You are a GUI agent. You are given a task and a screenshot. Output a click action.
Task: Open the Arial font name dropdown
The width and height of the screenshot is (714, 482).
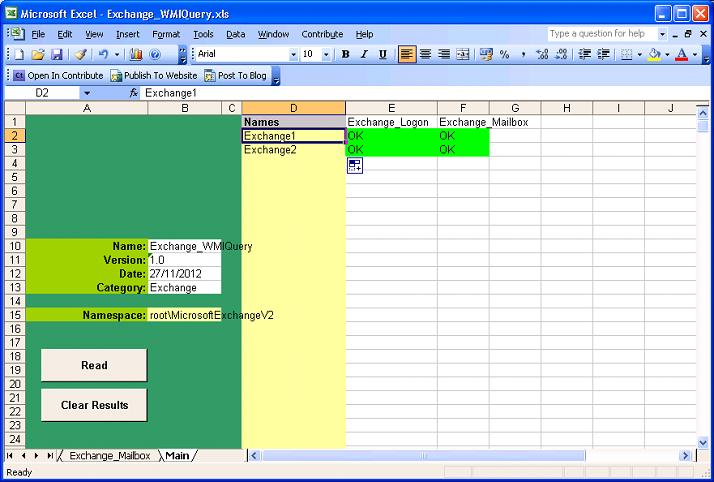[x=293, y=54]
